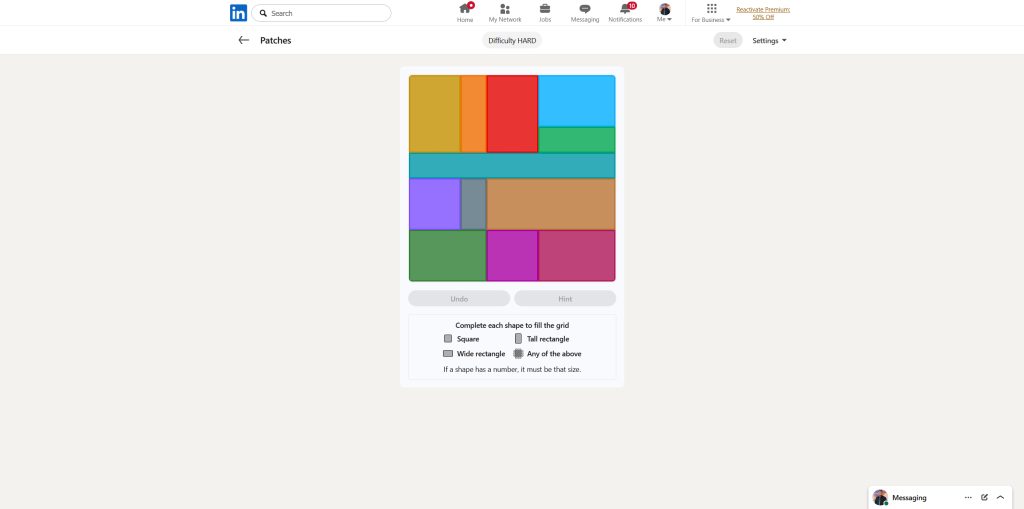Open the LinkedIn home logo
The height and width of the screenshot is (509, 1024).
[238, 13]
